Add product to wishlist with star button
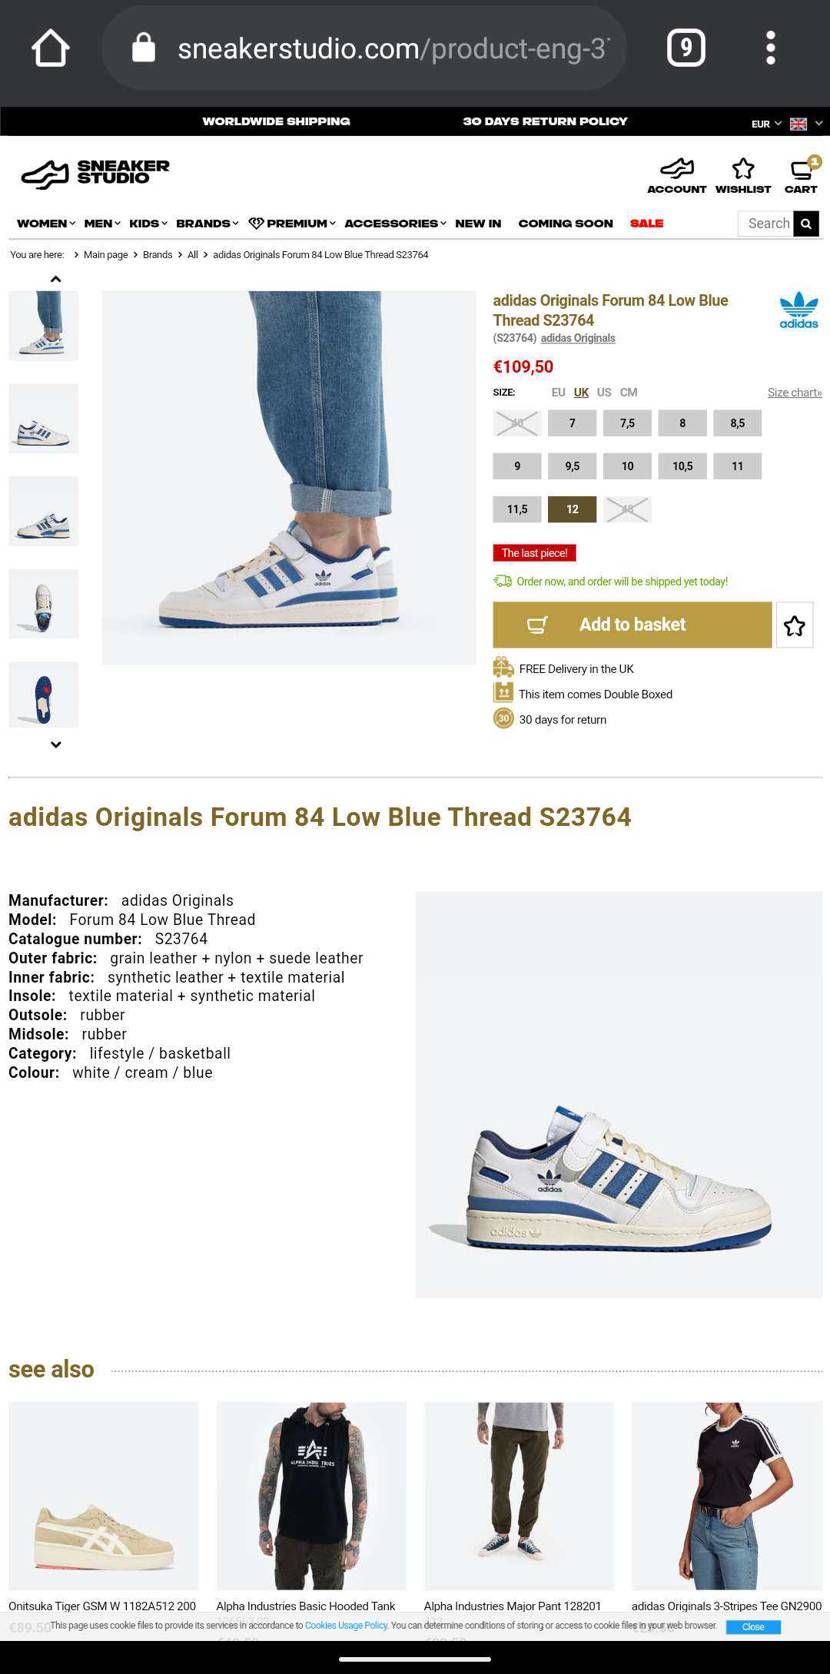Screen dimensions: 830x1674 click(x=795, y=625)
